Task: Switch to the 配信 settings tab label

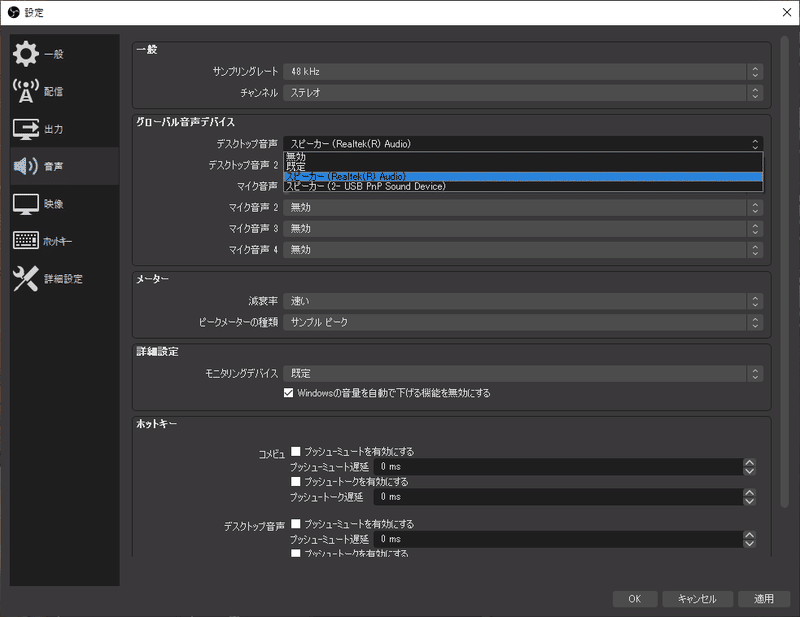Action: point(54,91)
